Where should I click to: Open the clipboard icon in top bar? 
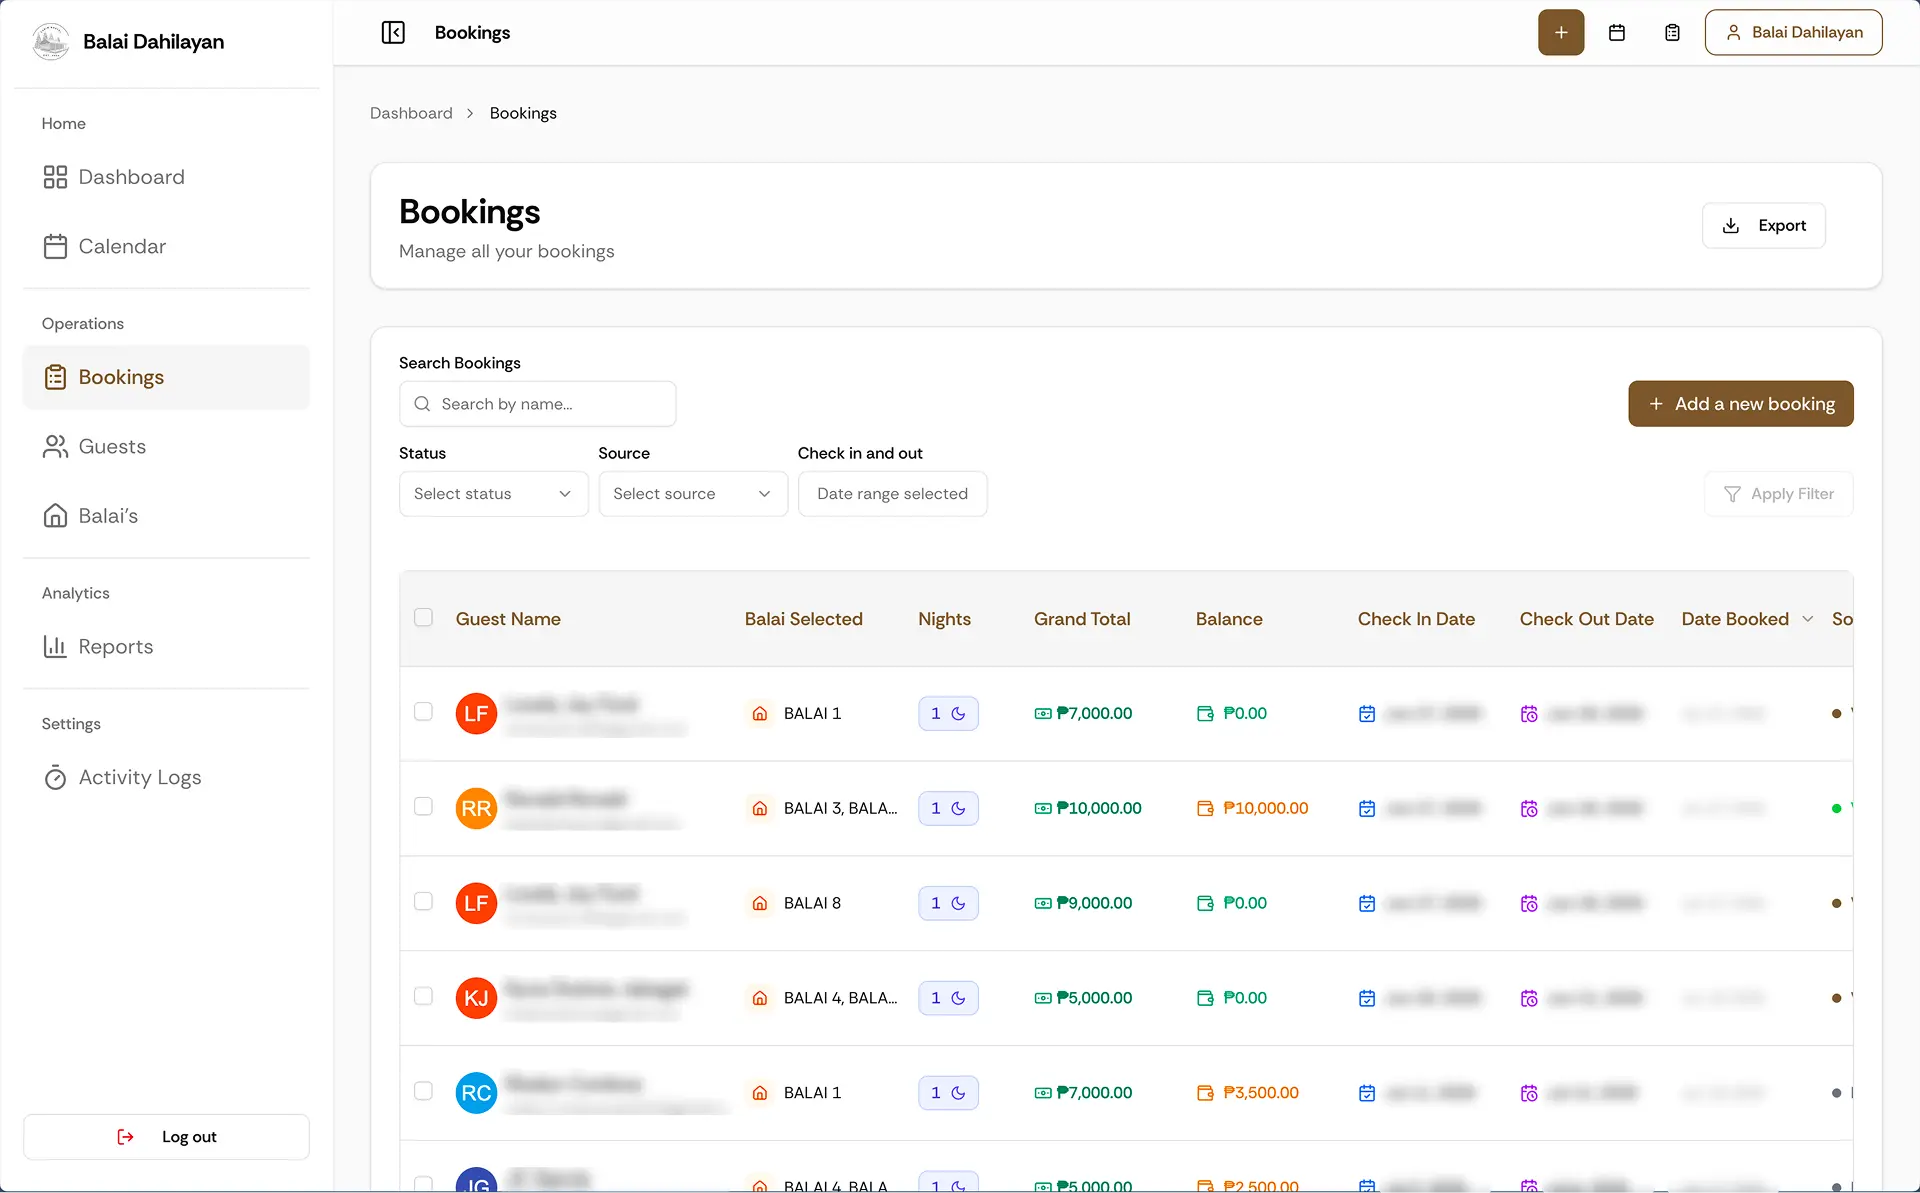click(x=1672, y=32)
